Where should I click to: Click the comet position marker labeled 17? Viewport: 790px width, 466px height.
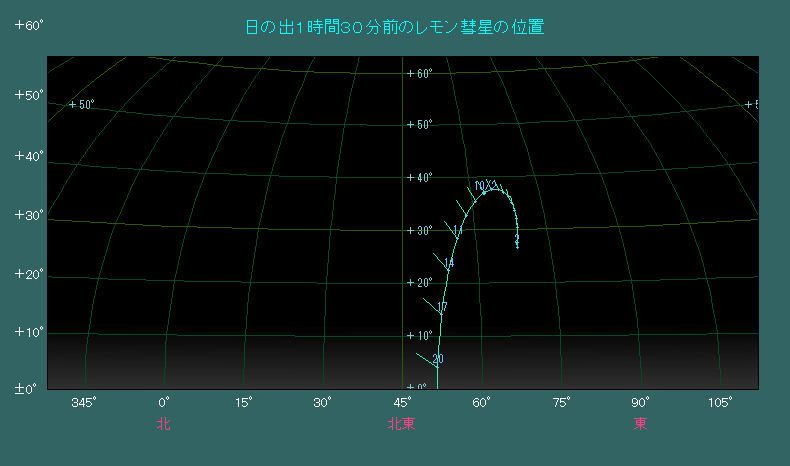(442, 307)
